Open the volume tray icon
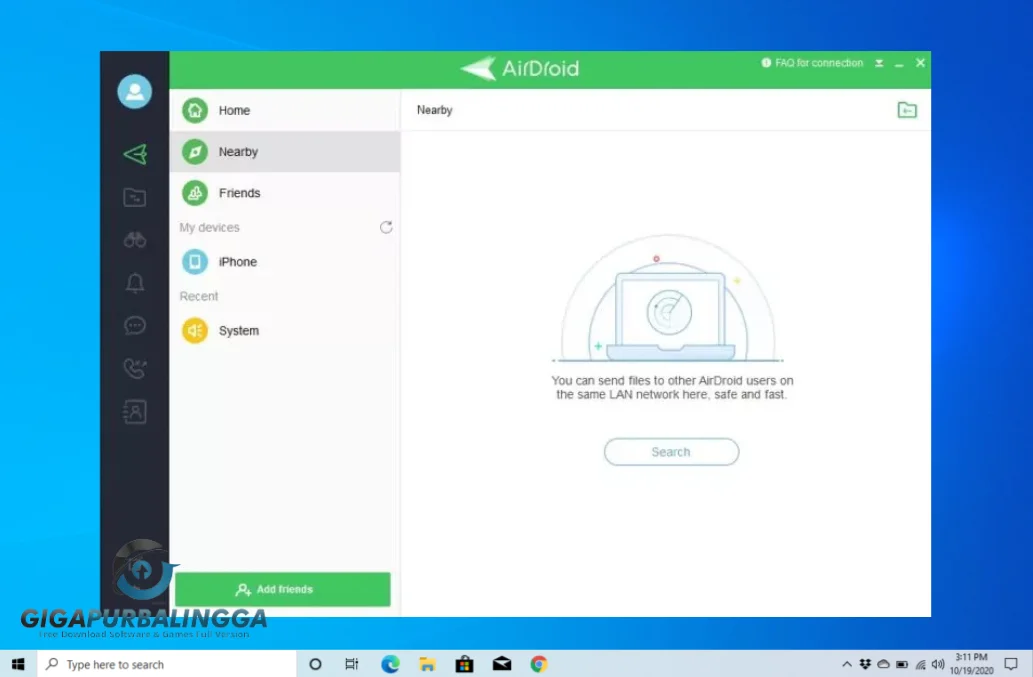The height and width of the screenshot is (677, 1033). [x=938, y=664]
